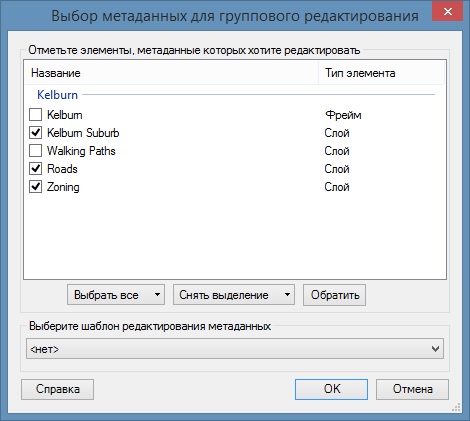The image size is (470, 421).
Task: Enable the Walking Paths checkbox
Action: tap(35, 151)
